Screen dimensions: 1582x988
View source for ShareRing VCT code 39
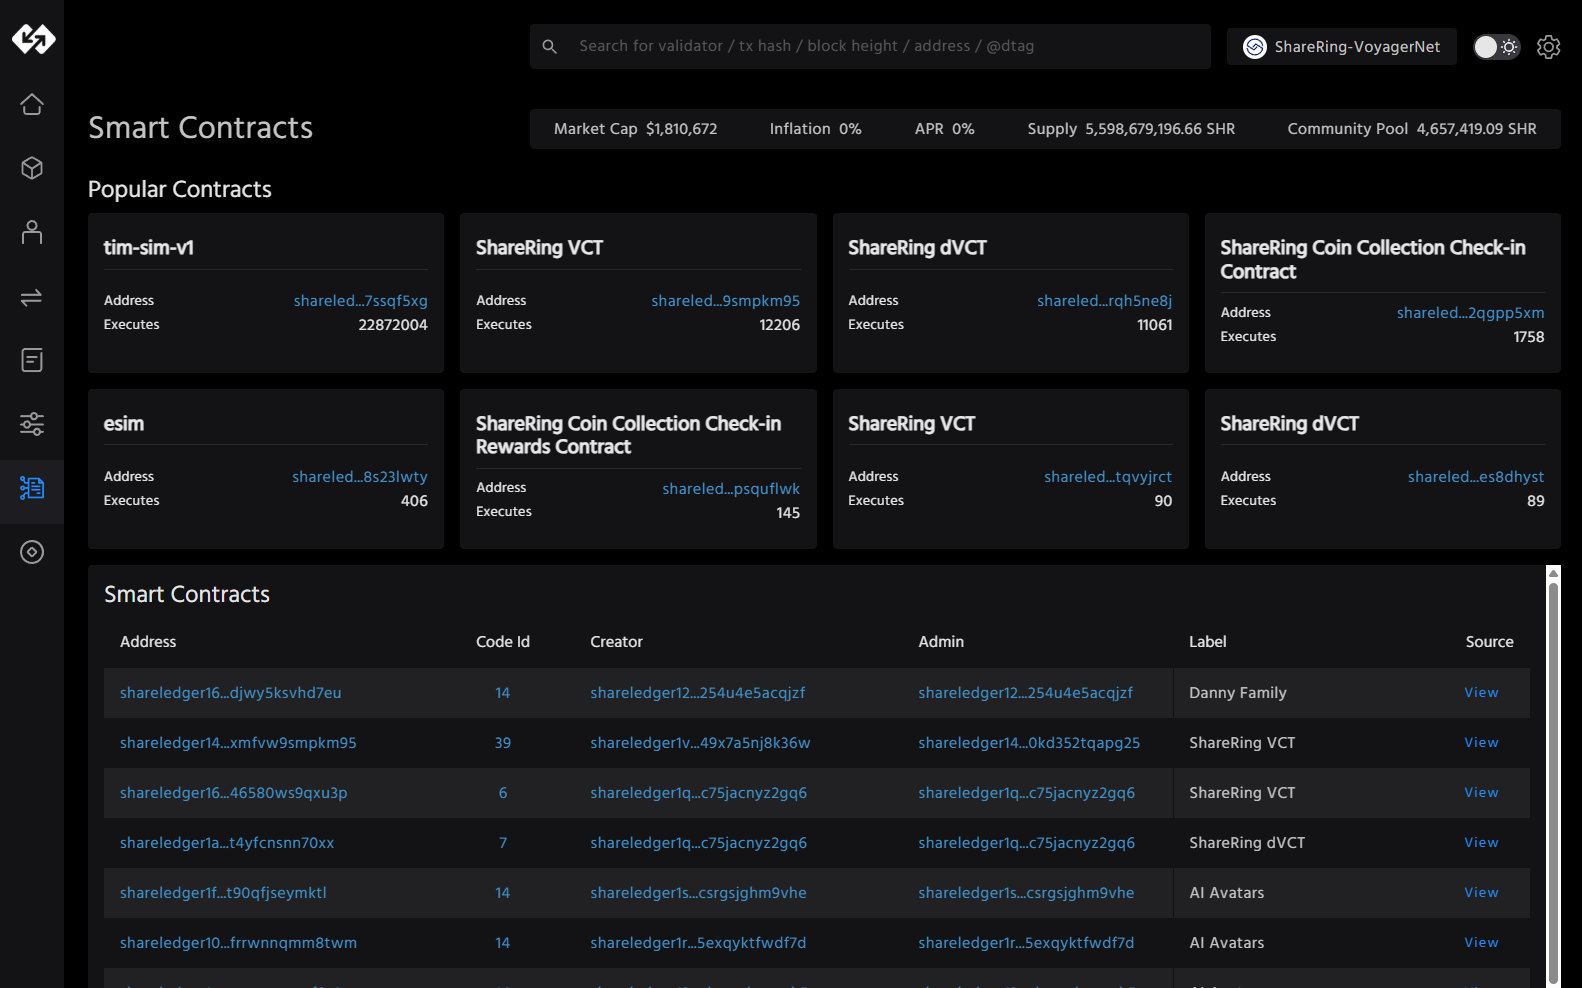(1481, 743)
